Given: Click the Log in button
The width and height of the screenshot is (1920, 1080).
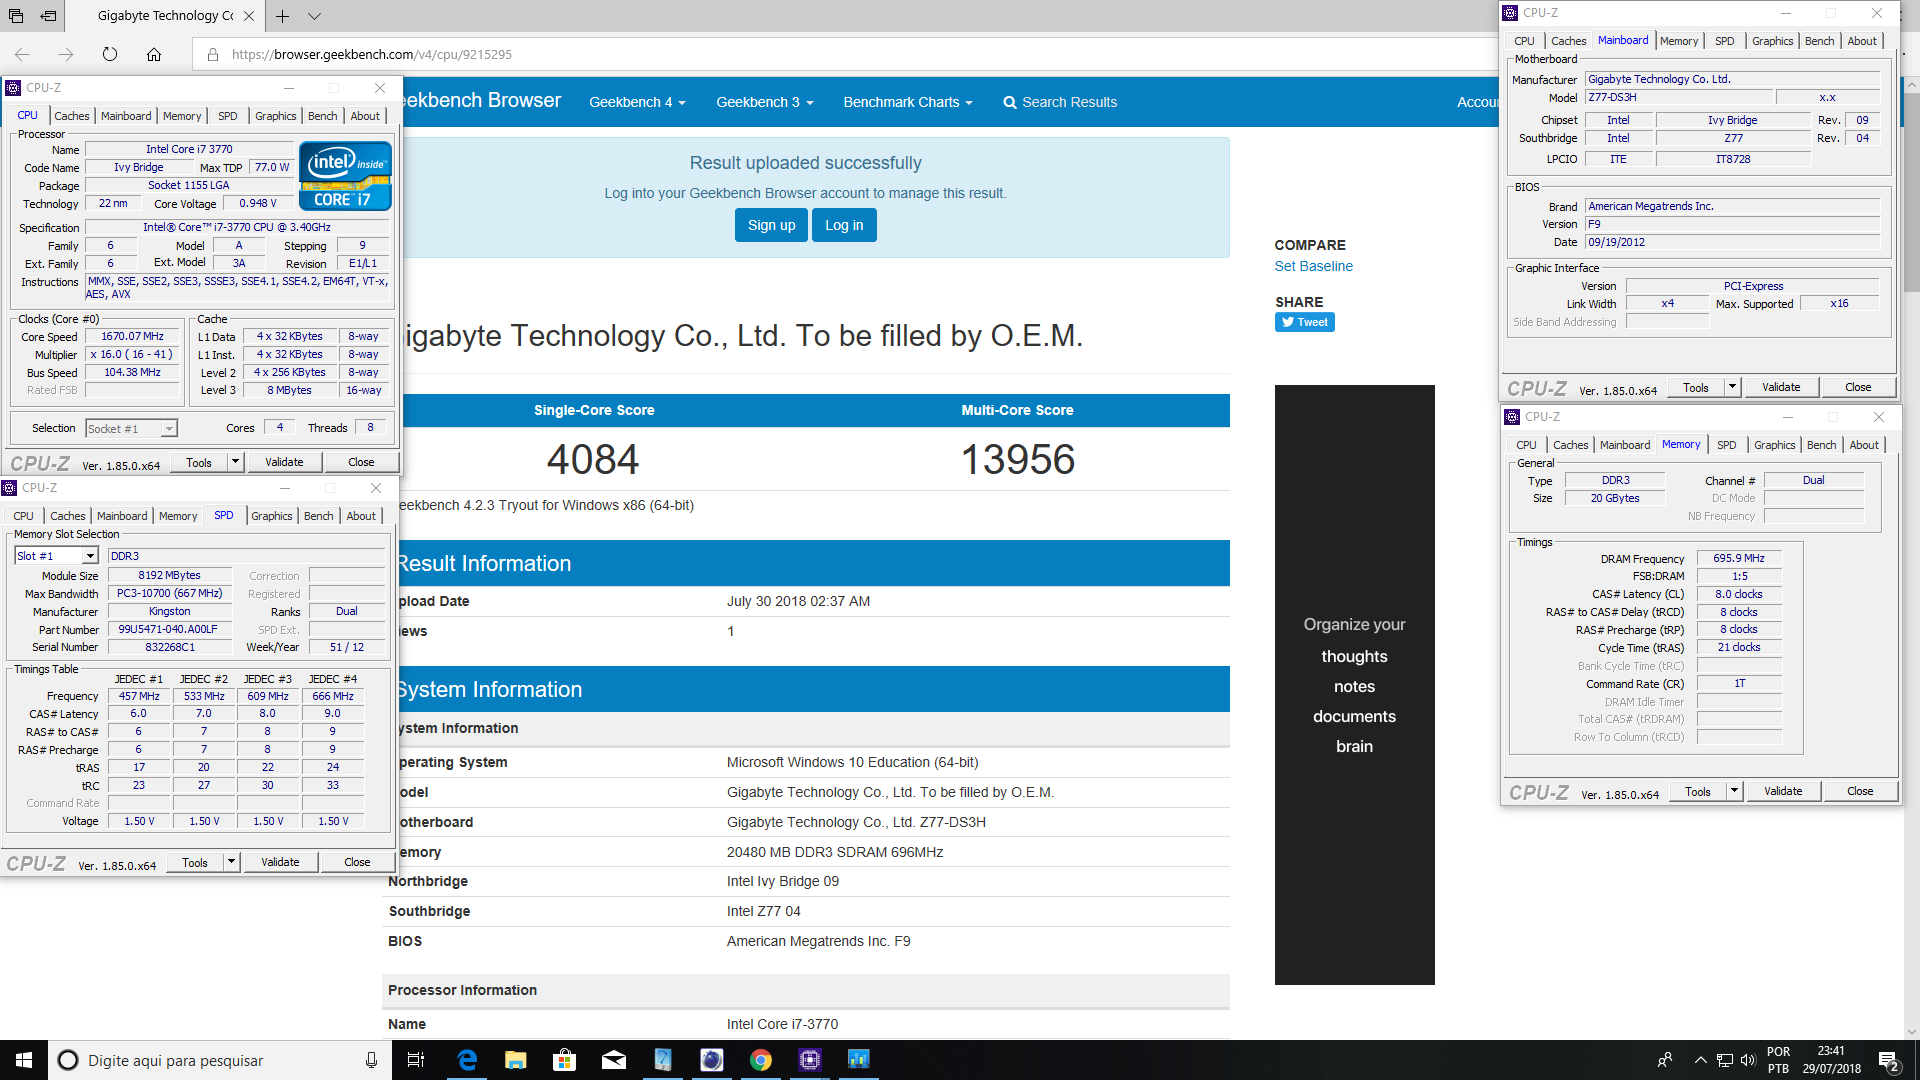Looking at the screenshot, I should click(x=844, y=225).
